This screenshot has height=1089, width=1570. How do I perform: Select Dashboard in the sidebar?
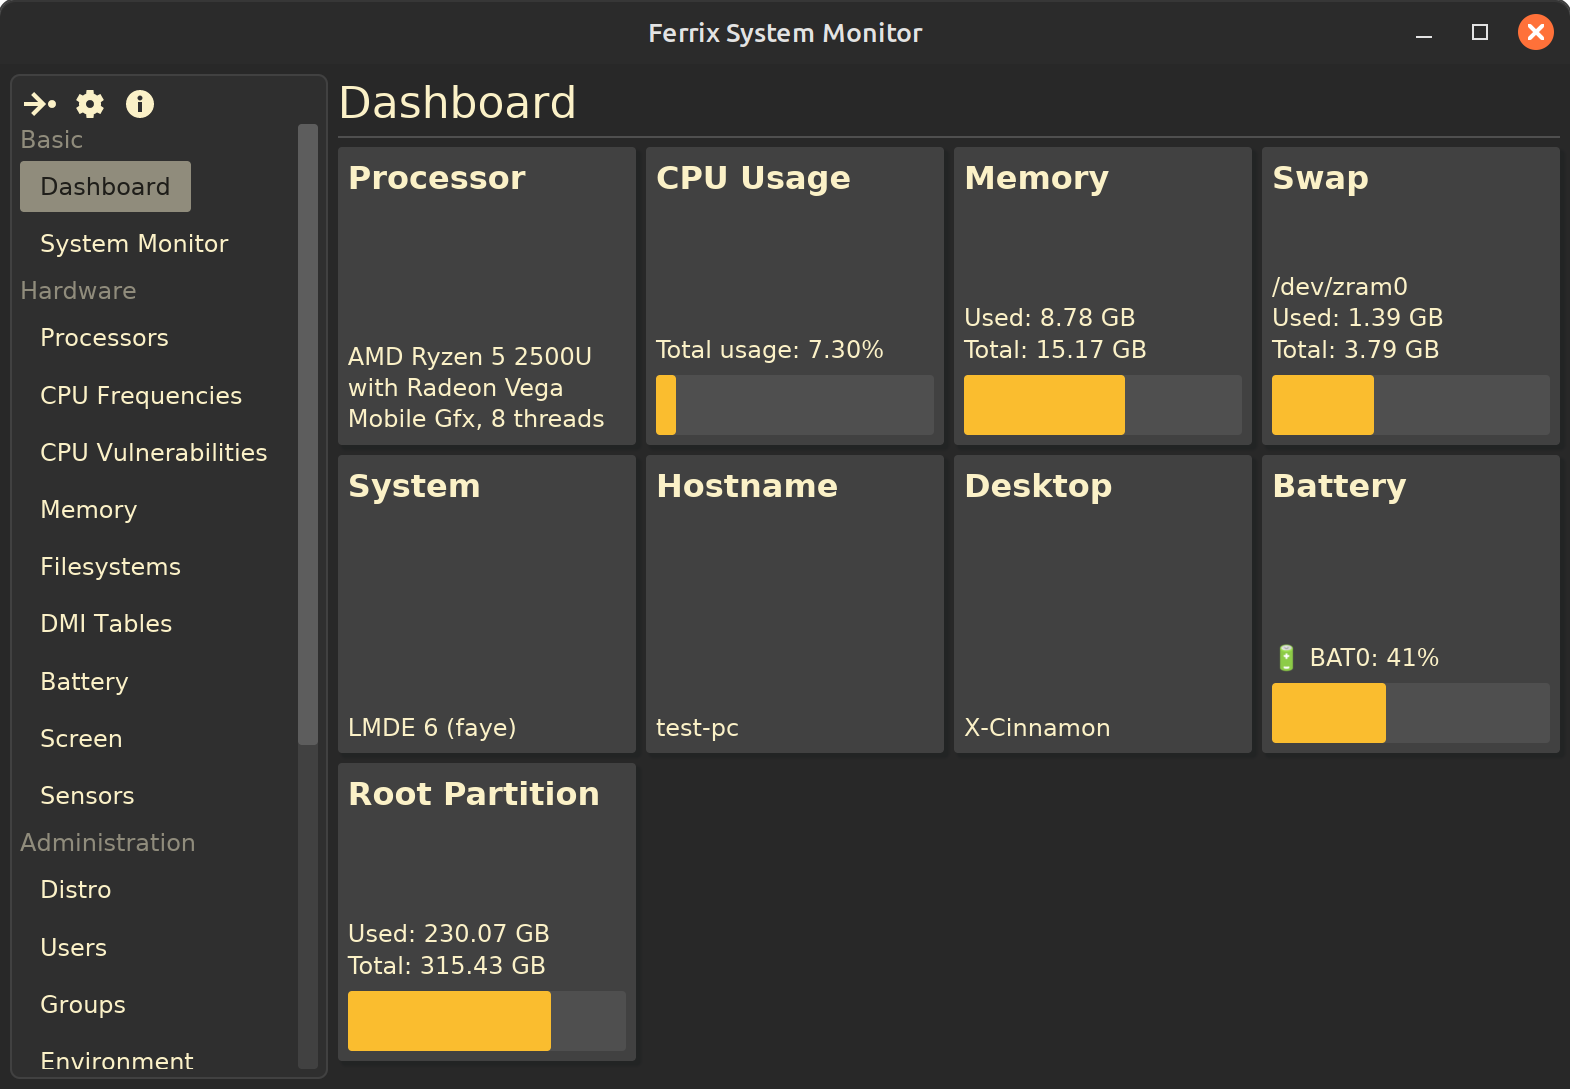[x=105, y=187]
